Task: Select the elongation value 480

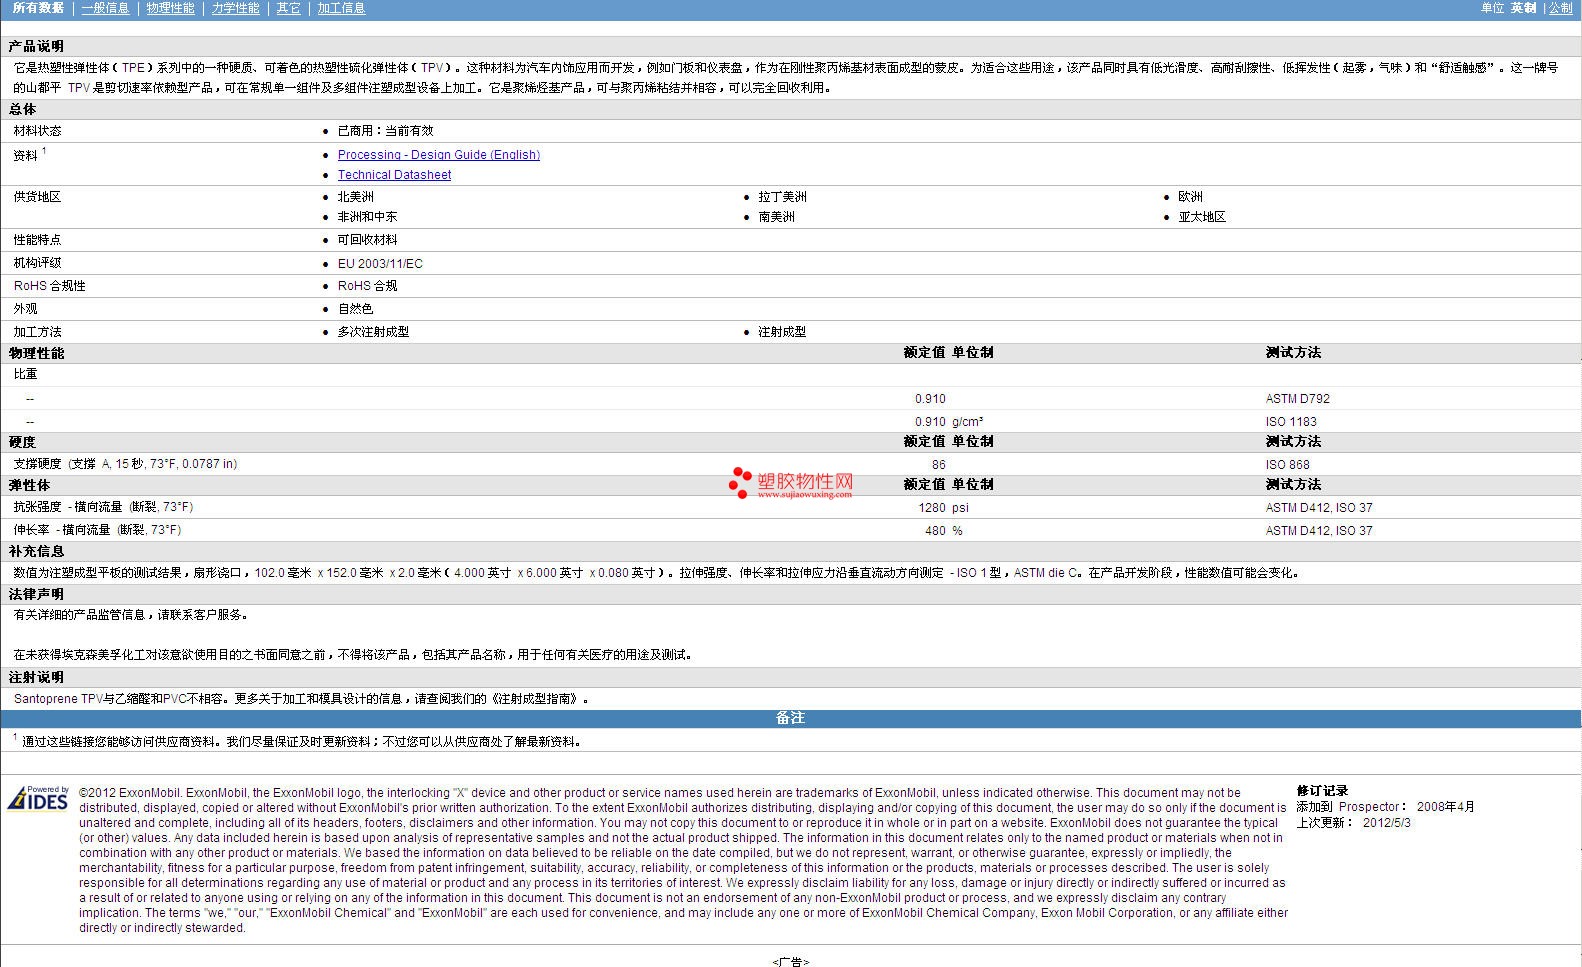Action: click(935, 531)
